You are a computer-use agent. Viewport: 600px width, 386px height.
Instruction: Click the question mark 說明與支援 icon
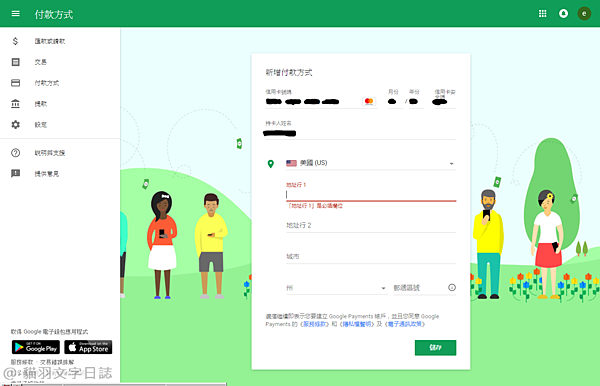tap(15, 153)
